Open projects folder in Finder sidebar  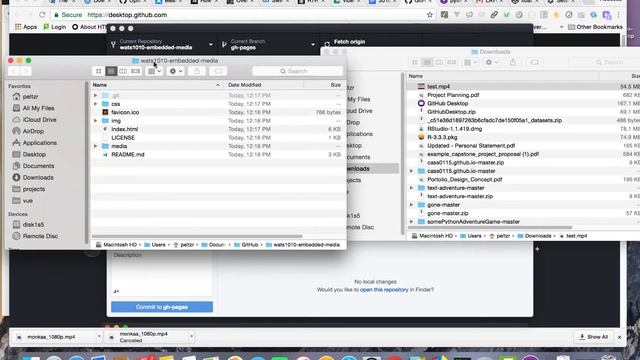(x=29, y=189)
